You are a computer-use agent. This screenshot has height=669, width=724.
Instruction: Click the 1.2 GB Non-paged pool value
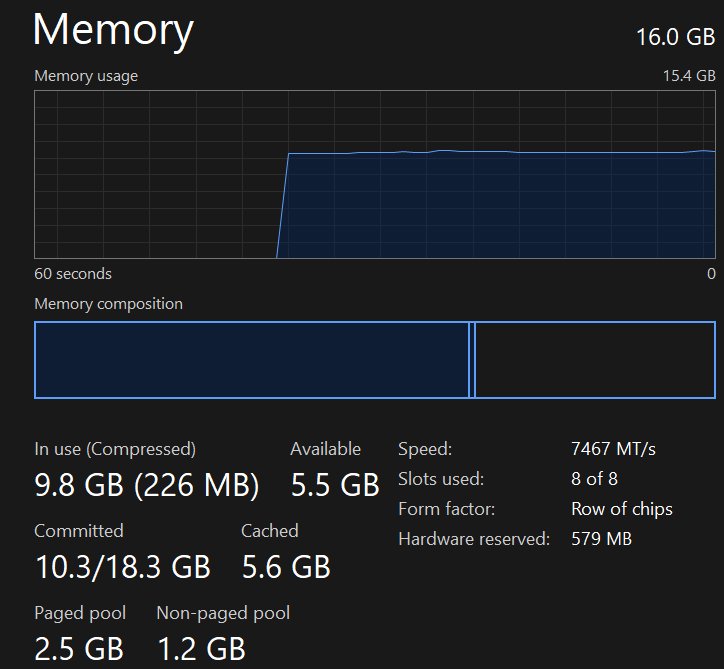(201, 649)
